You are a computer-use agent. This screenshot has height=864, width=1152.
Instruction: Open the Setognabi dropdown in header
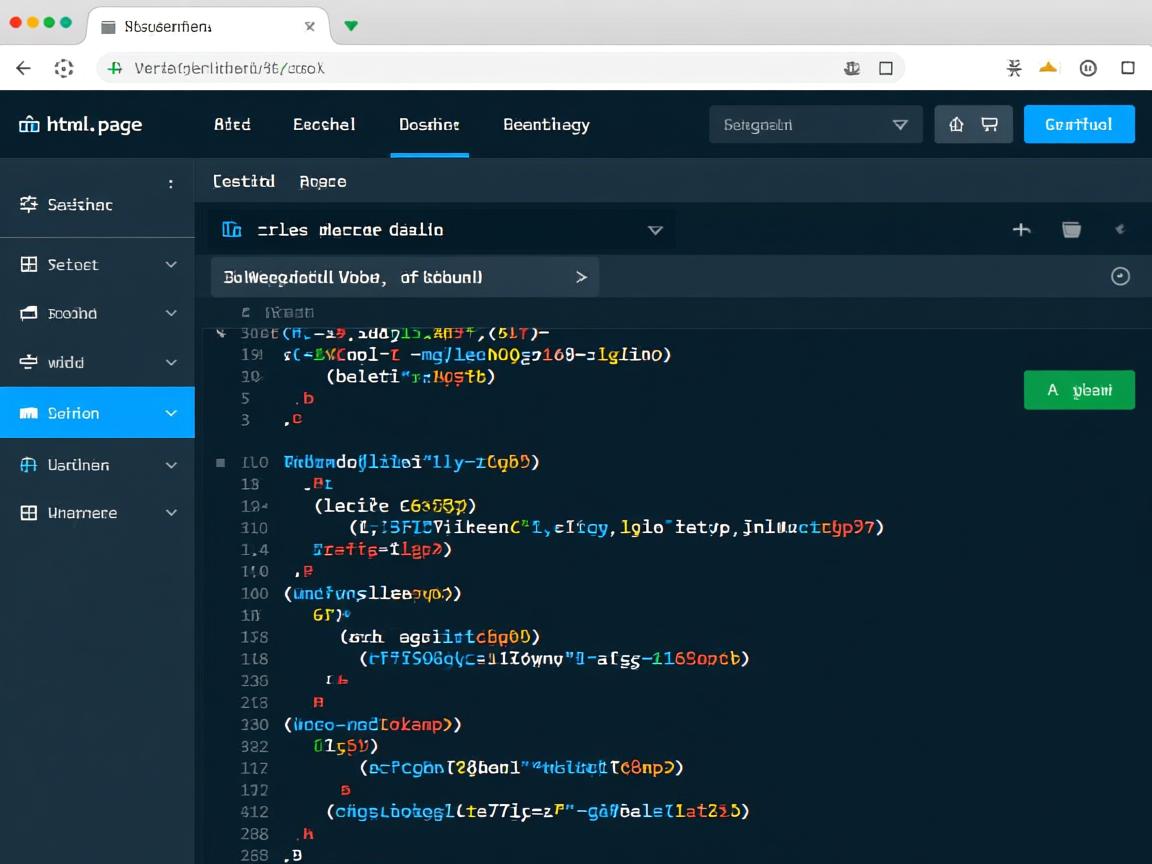point(815,125)
